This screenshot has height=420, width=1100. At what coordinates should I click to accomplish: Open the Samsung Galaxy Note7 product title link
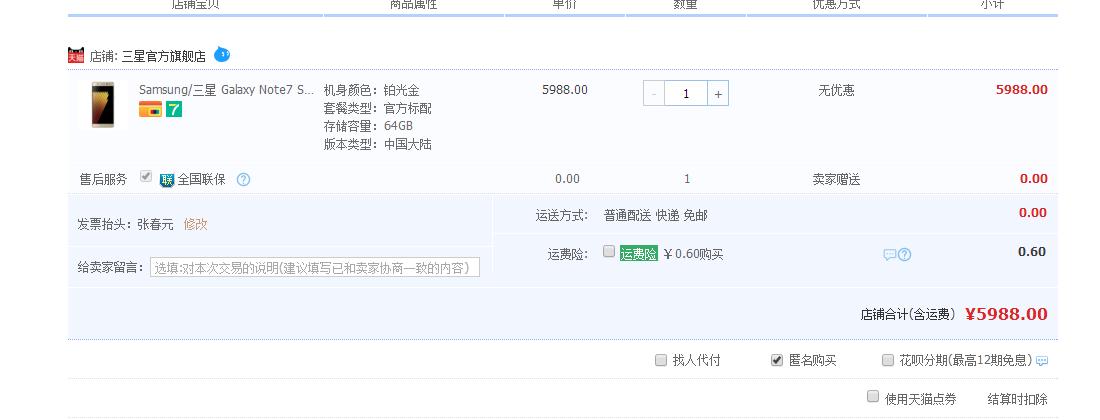click(227, 90)
